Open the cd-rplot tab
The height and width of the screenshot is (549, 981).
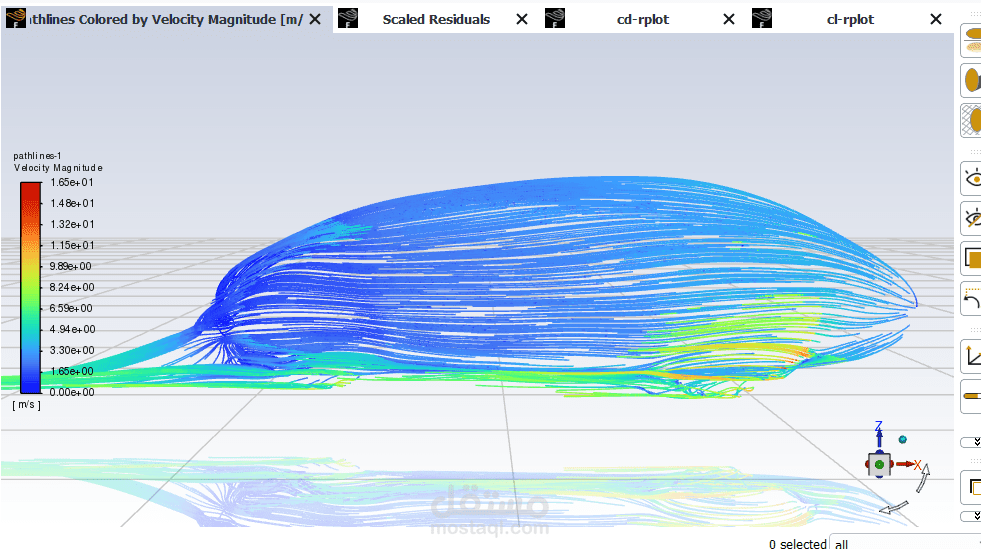pos(643,19)
